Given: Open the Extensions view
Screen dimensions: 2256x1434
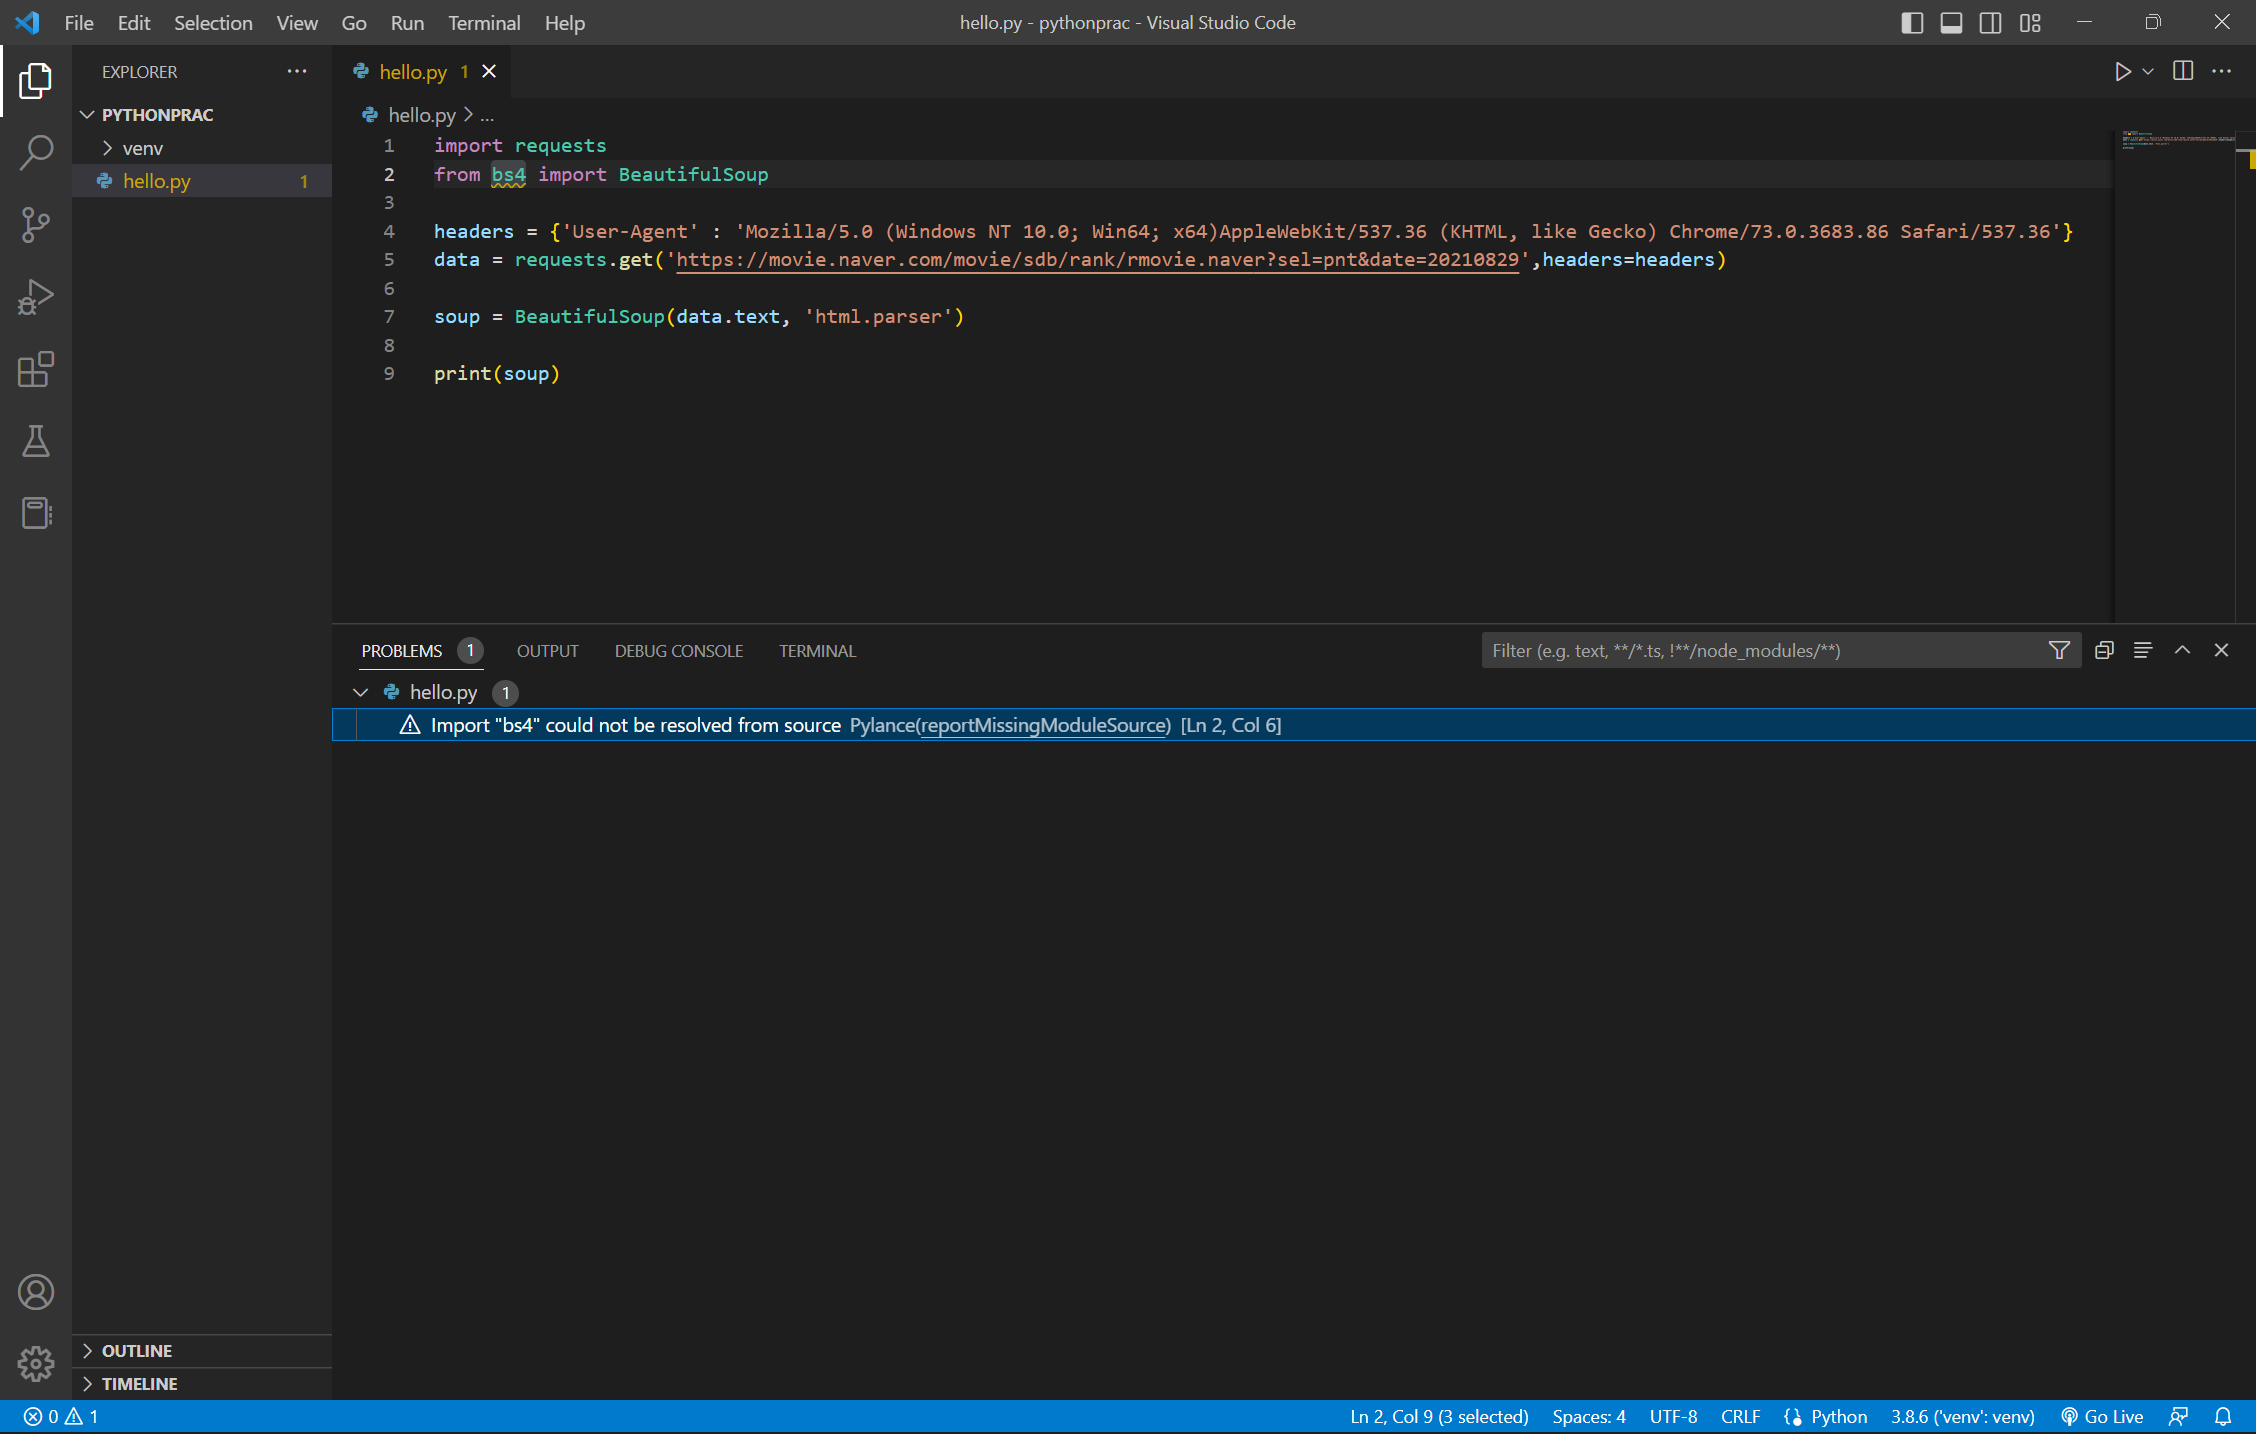Looking at the screenshot, I should pos(36,369).
